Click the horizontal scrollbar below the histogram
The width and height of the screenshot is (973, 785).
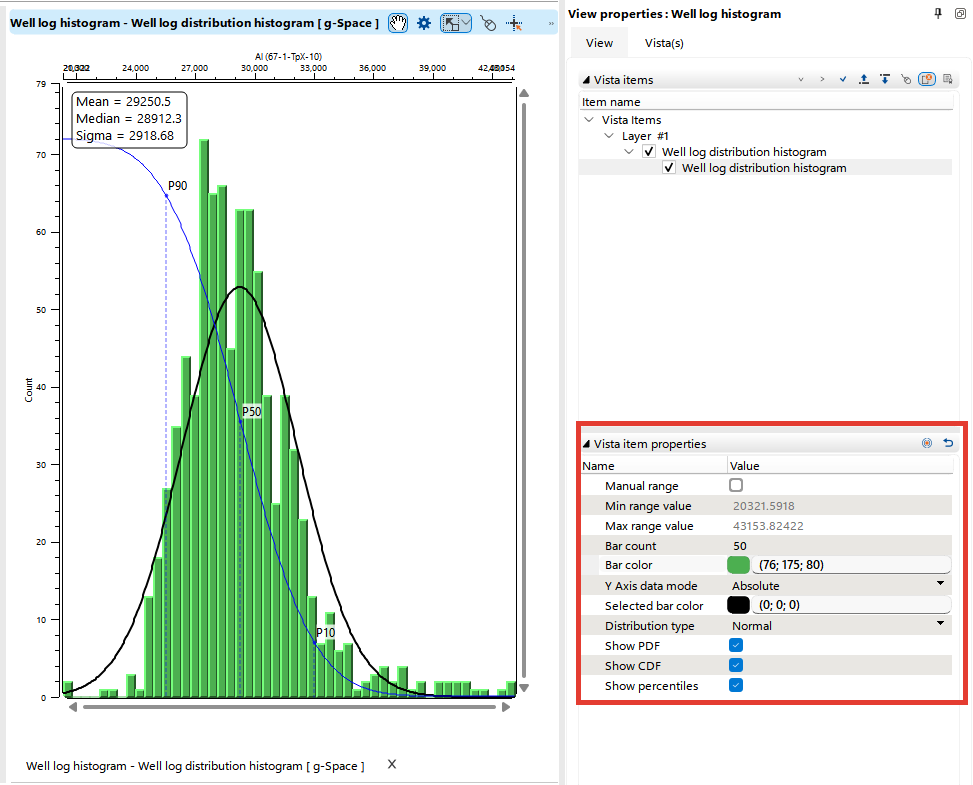pos(290,707)
